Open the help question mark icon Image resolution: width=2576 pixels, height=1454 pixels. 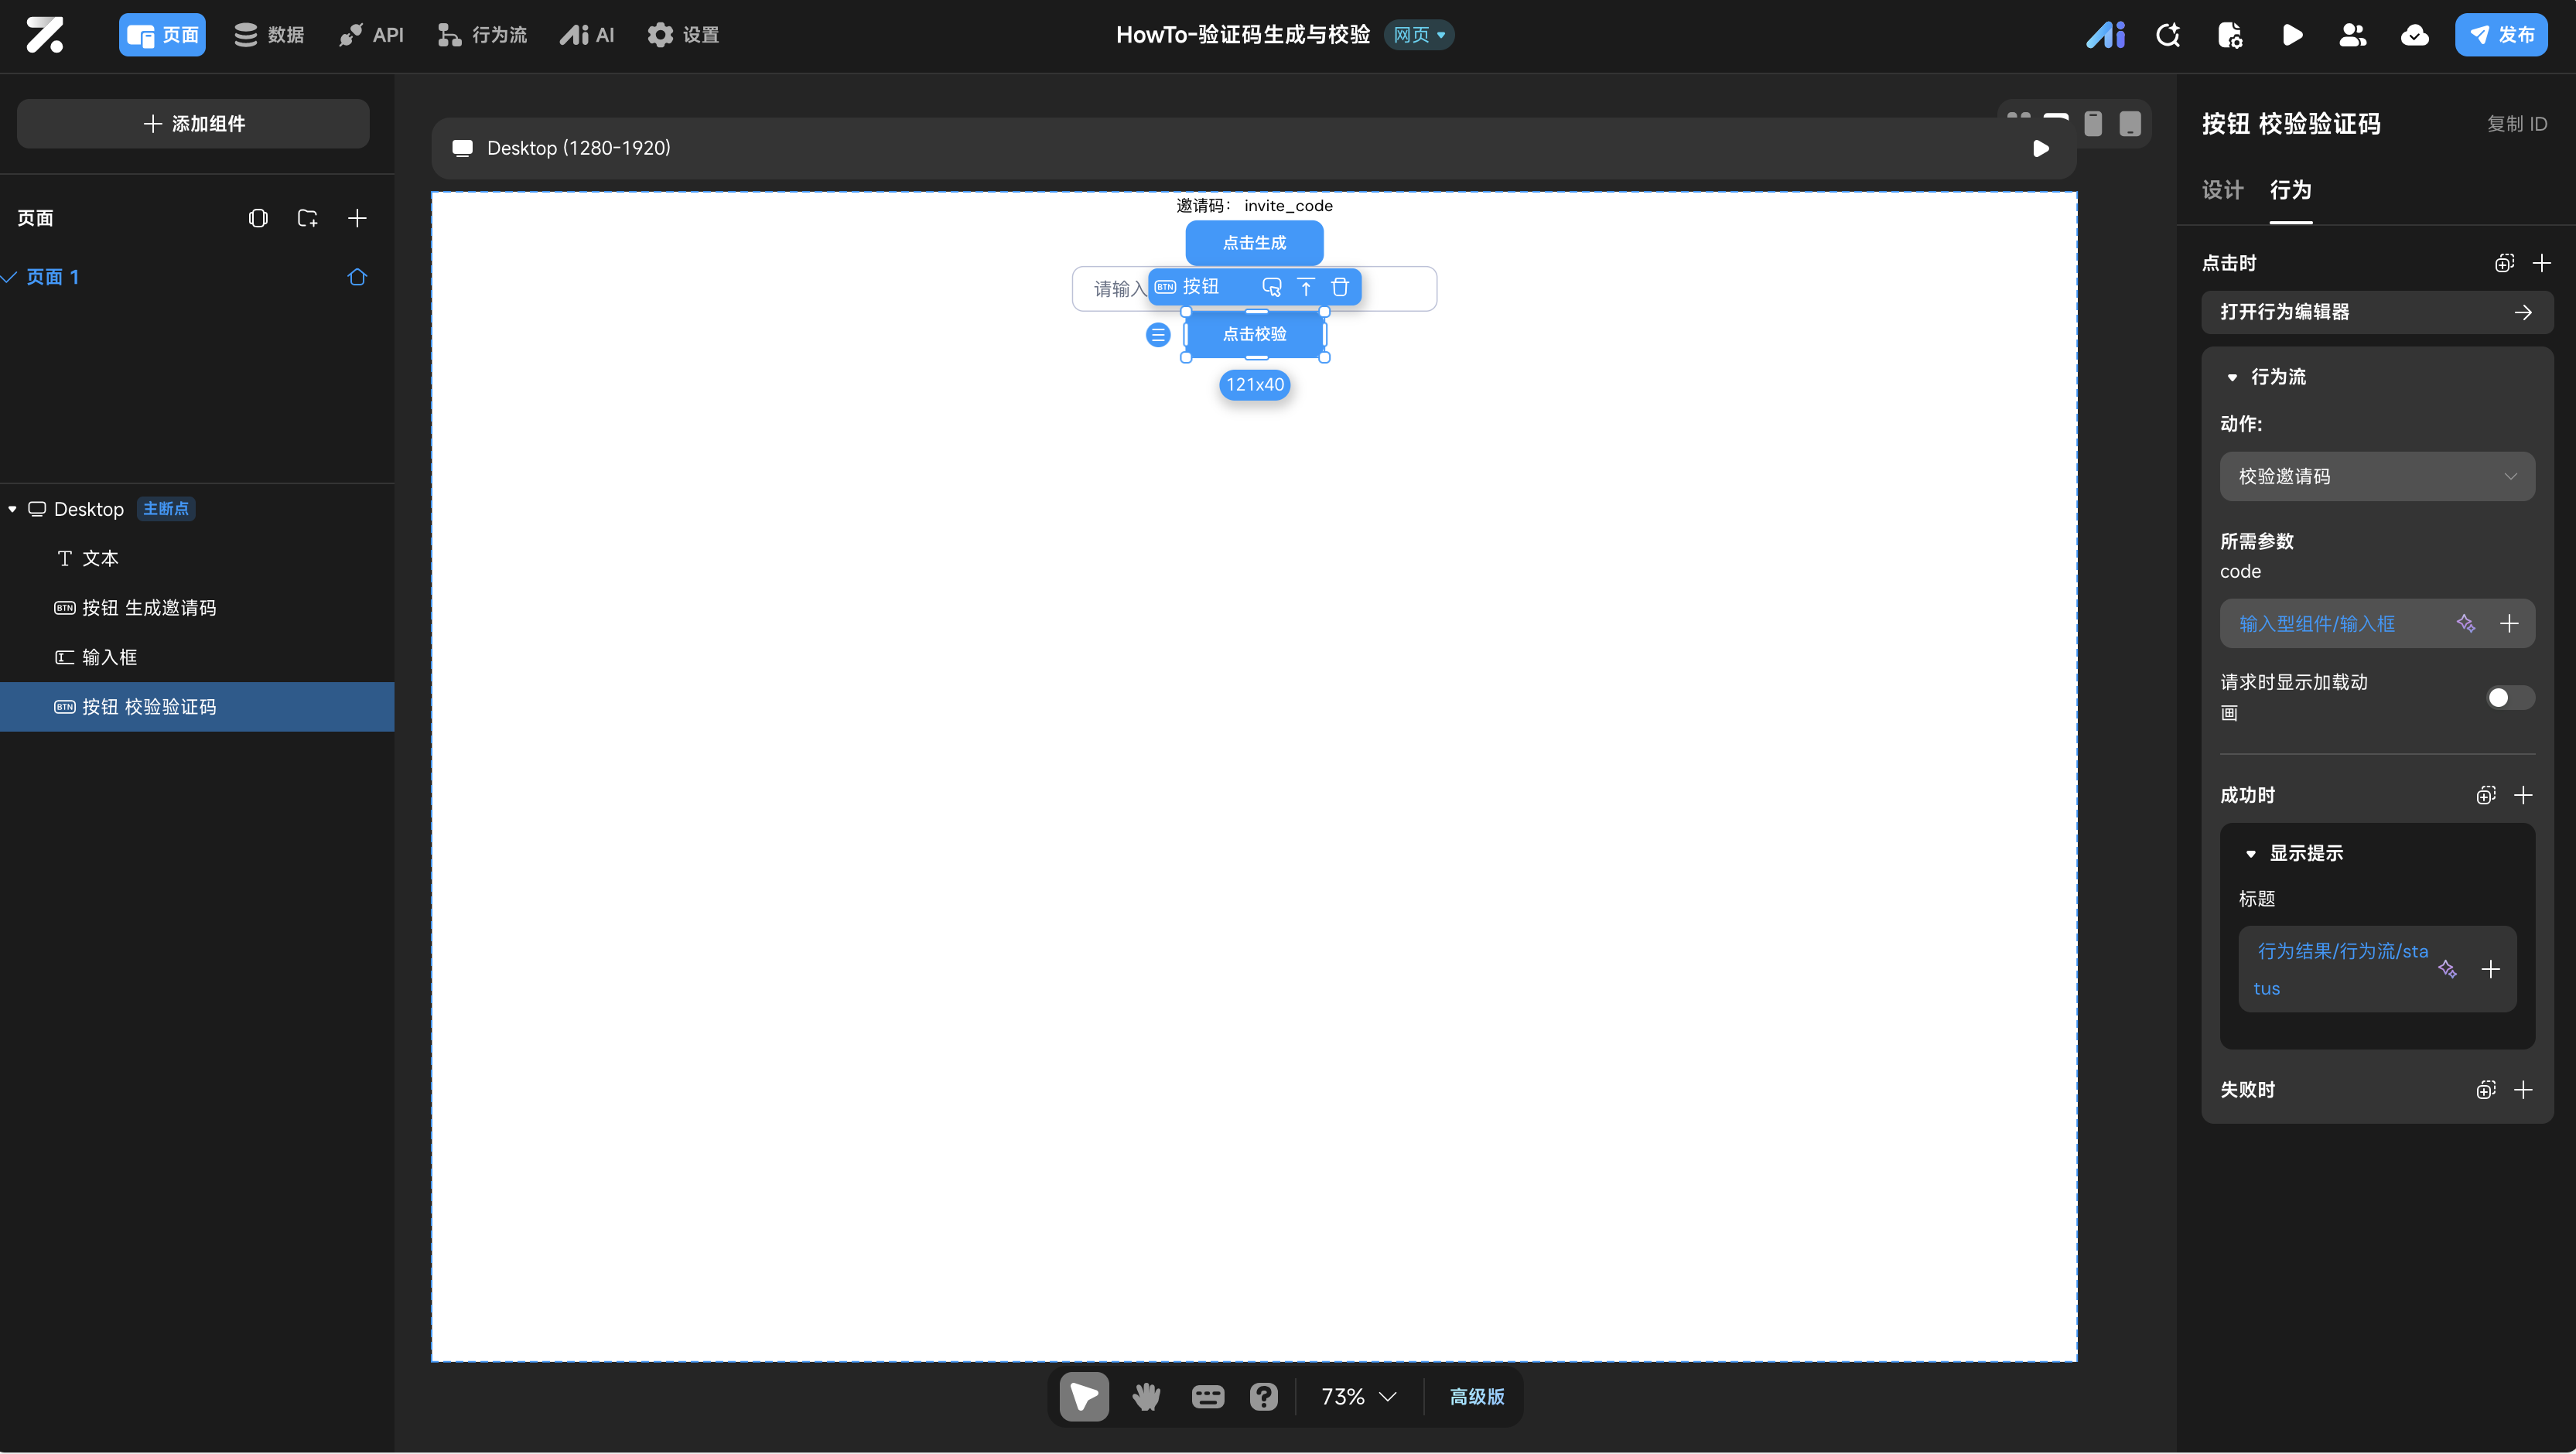[1264, 1396]
